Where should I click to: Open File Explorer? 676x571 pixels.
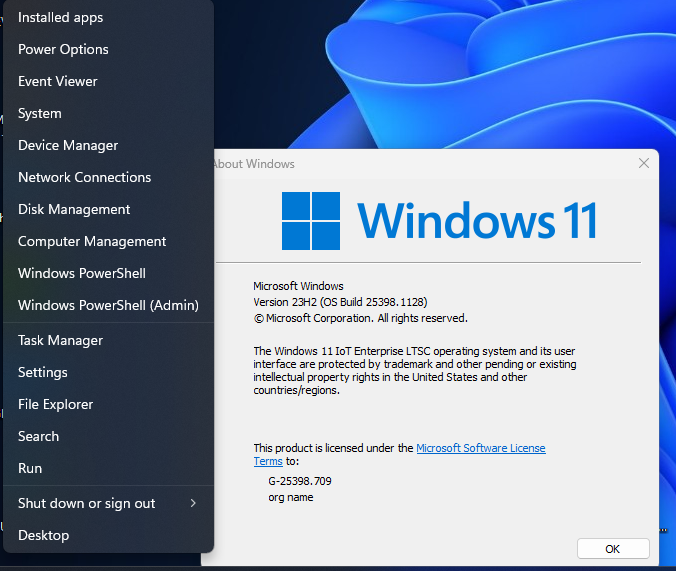pyautogui.click(x=108, y=404)
